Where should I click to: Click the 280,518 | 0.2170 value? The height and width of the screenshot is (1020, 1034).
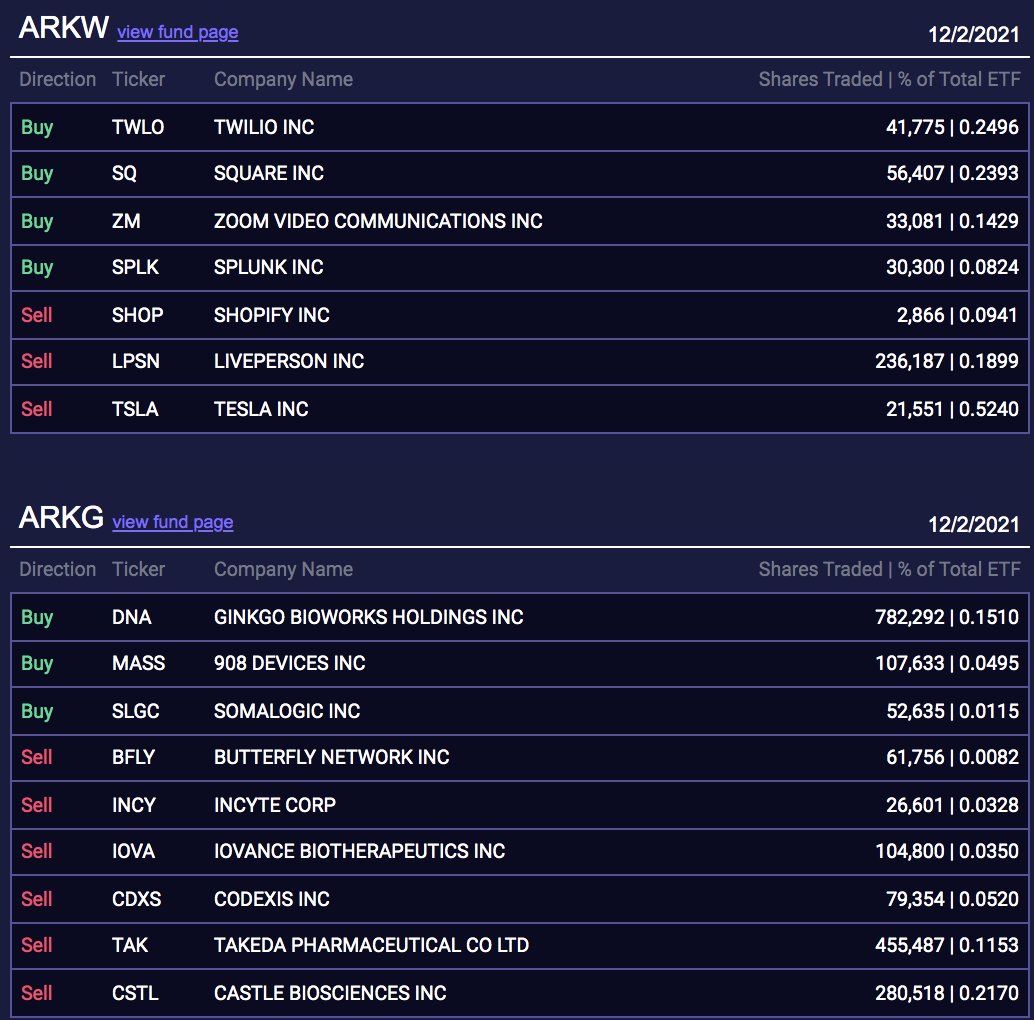[947, 993]
